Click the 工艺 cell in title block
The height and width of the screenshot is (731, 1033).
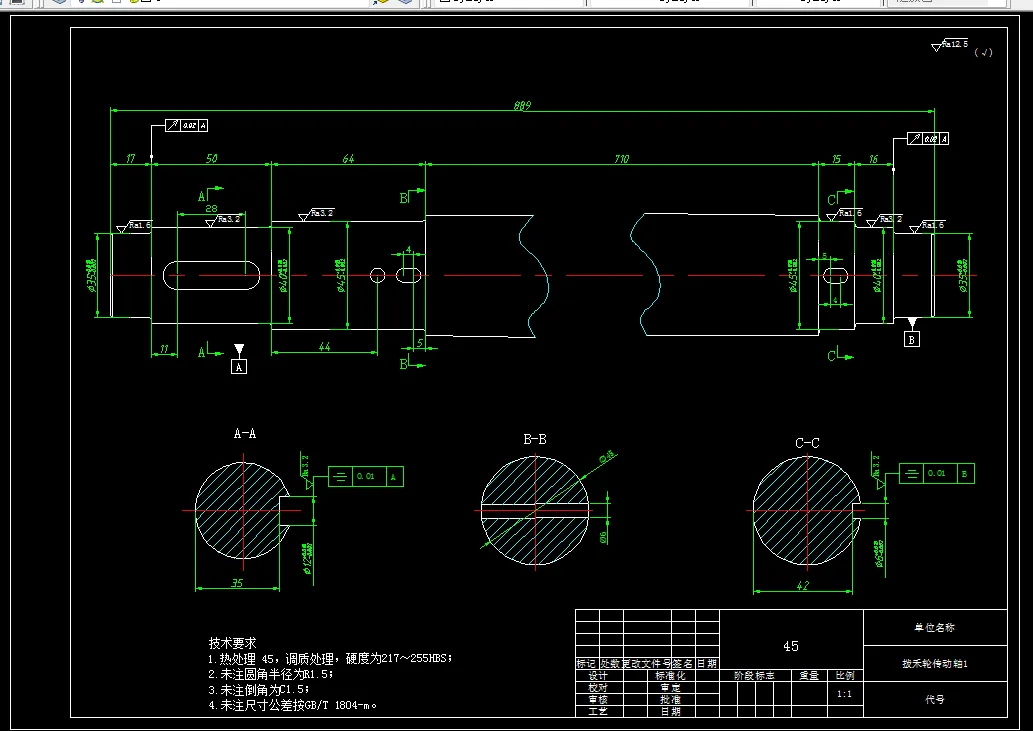click(598, 711)
